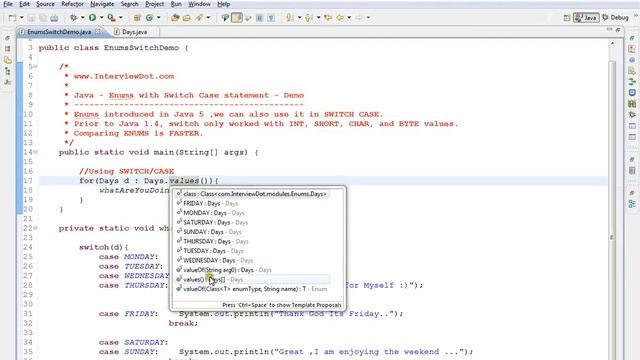Toggle Show Whitespace Characters button
This screenshot has height=360, width=640.
tap(271, 18)
